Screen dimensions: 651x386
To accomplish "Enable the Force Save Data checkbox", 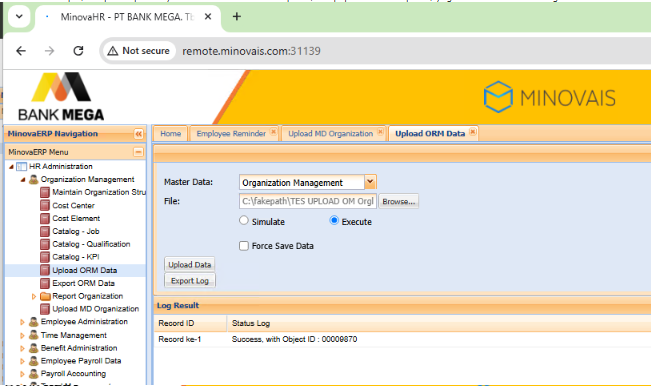I will pos(244,246).
